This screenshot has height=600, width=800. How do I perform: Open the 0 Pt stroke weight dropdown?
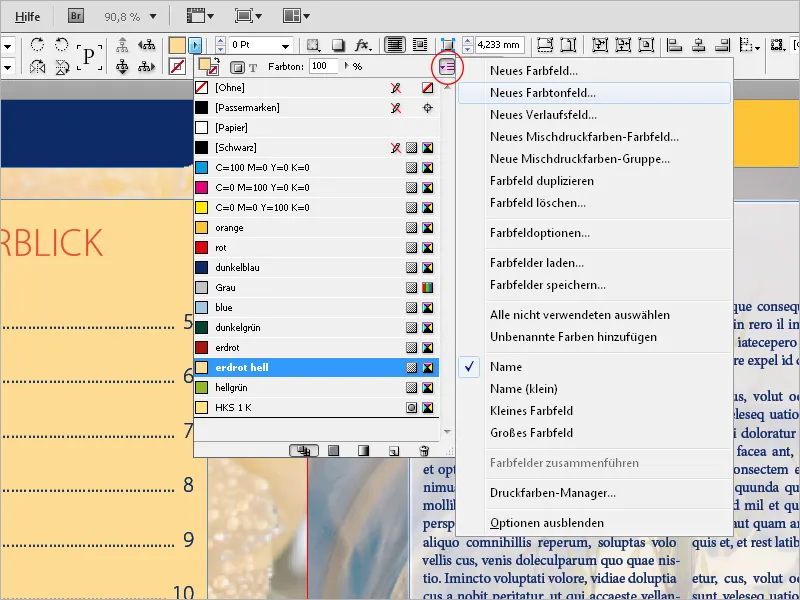tap(285, 45)
